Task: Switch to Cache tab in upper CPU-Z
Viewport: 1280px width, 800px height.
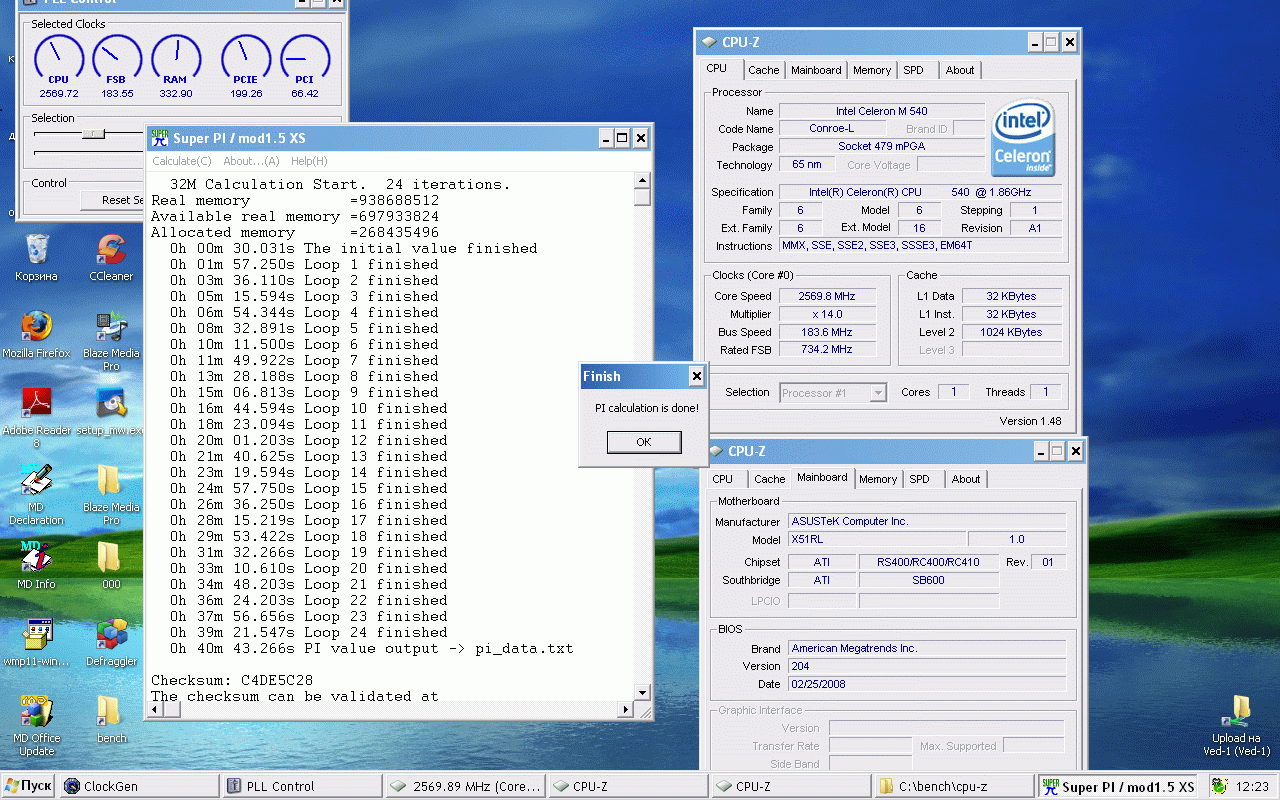Action: [x=764, y=70]
